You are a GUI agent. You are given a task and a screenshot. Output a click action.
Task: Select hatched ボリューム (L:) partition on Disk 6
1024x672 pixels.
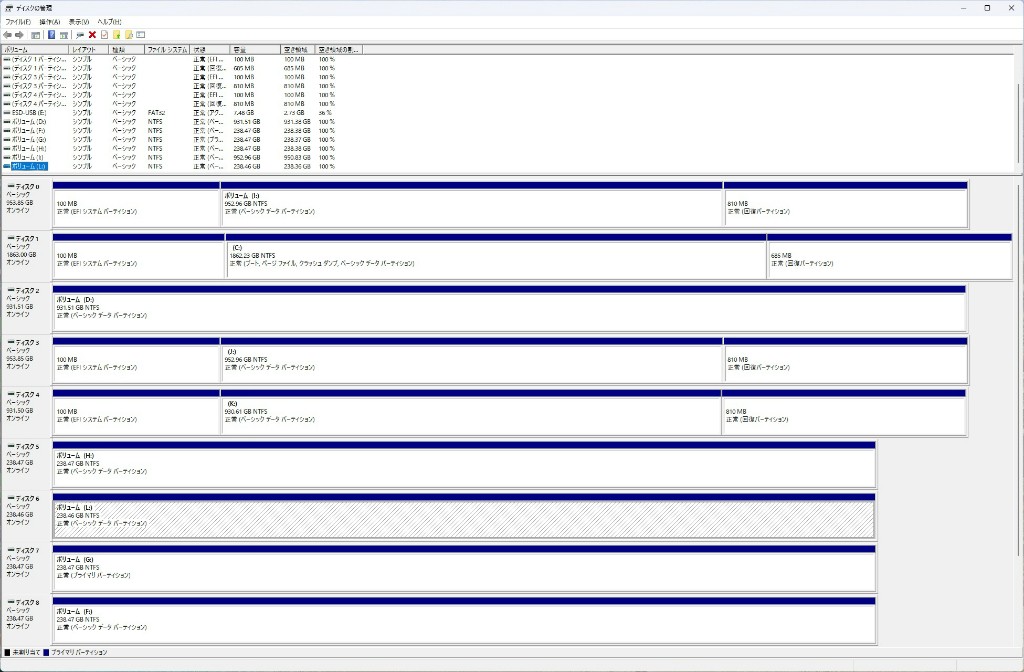[x=464, y=517]
